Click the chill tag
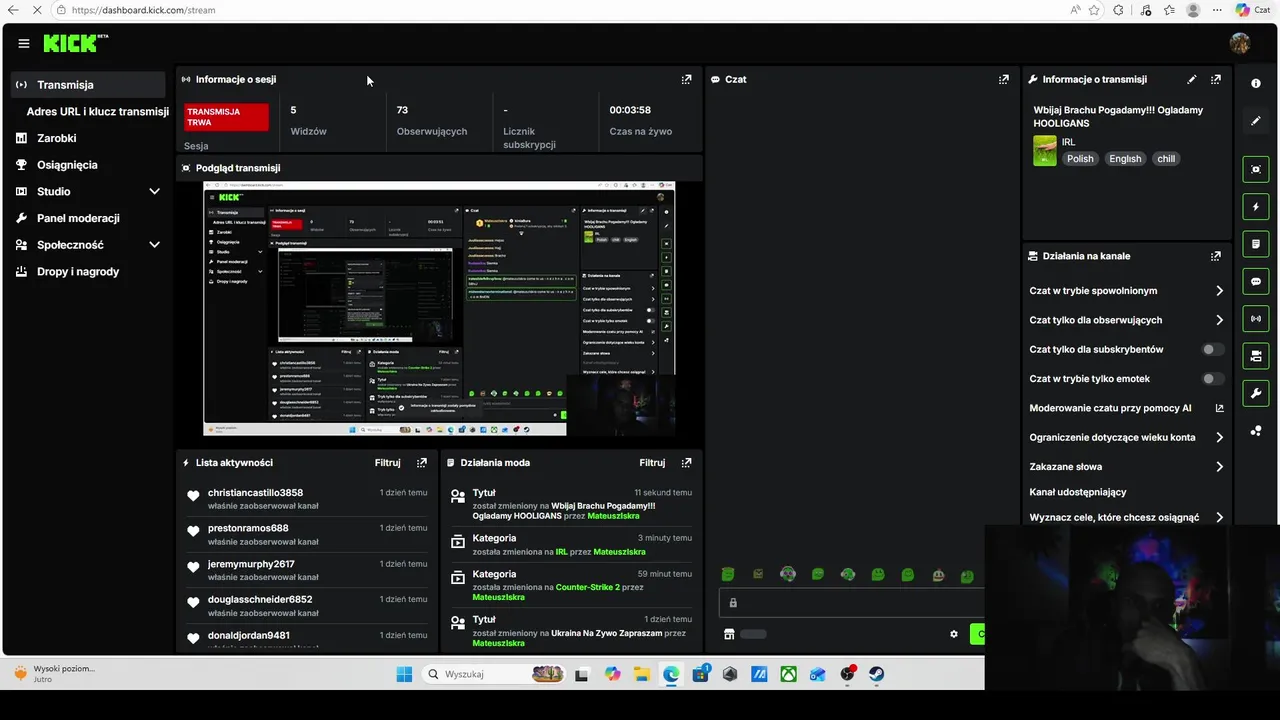This screenshot has height=720, width=1280. (x=1166, y=159)
